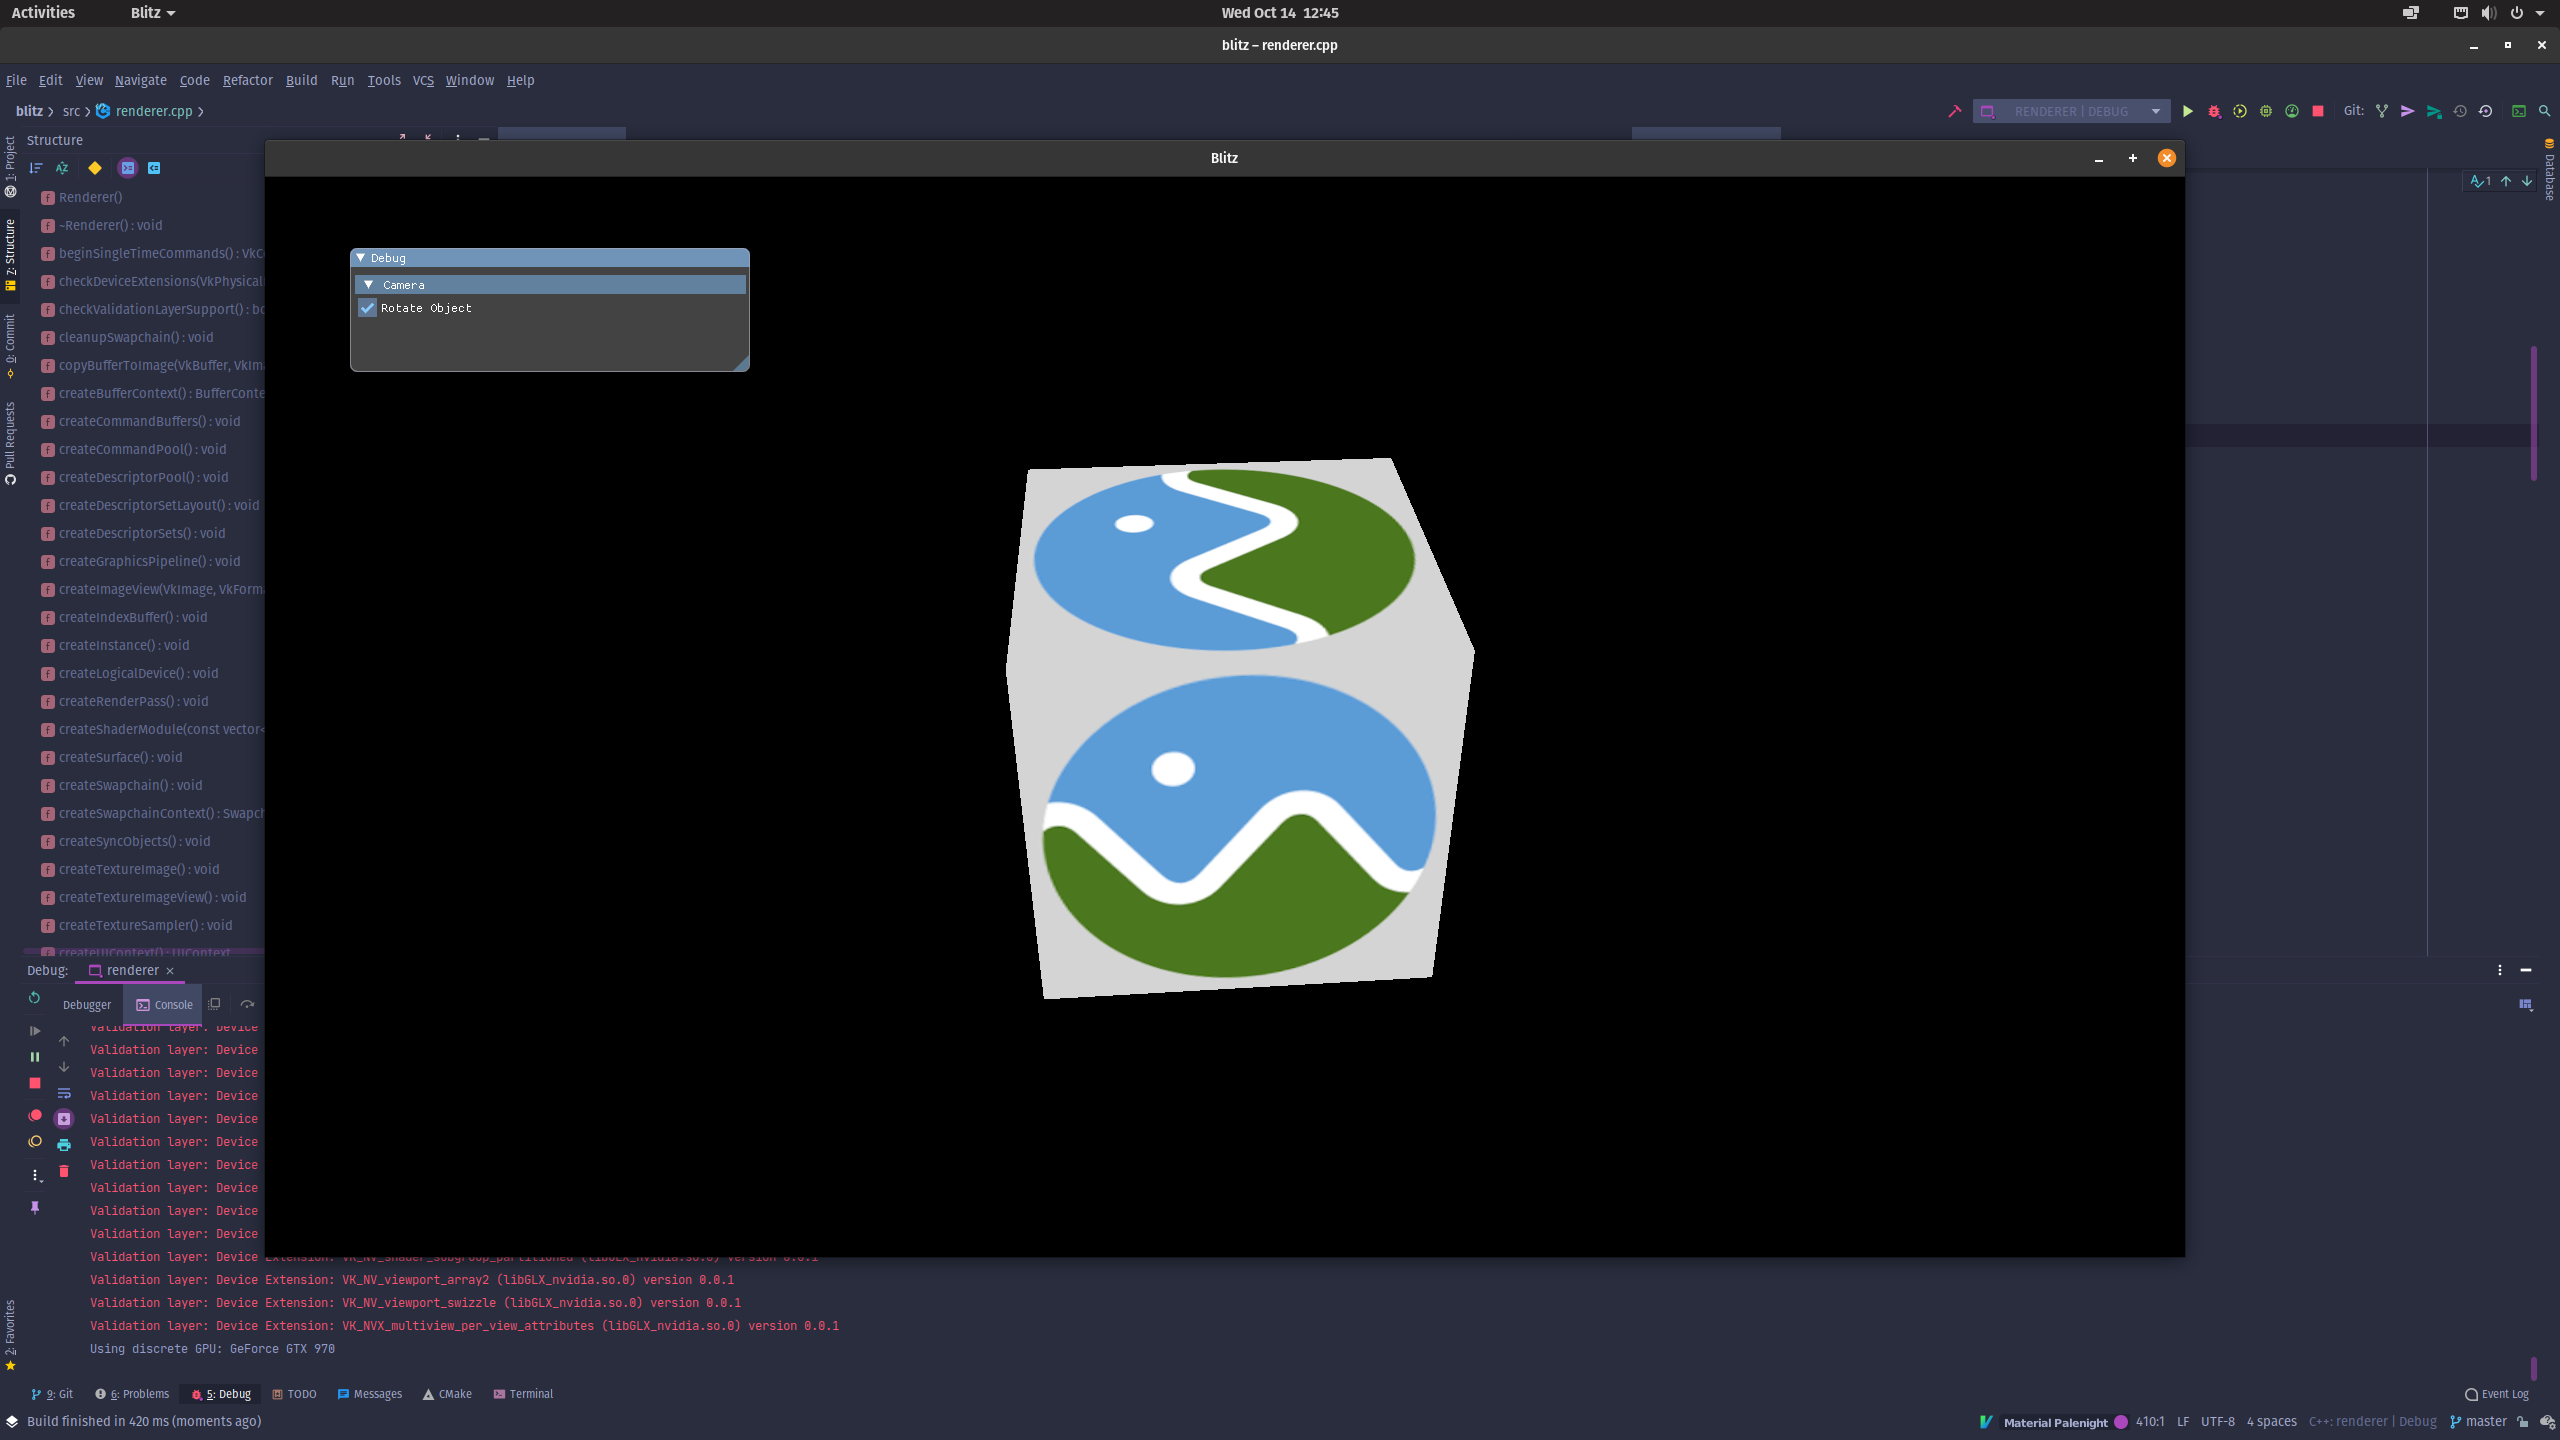Image resolution: width=2560 pixels, height=1440 pixels.
Task: Click the master git branch in status bar
Action: click(2484, 1421)
